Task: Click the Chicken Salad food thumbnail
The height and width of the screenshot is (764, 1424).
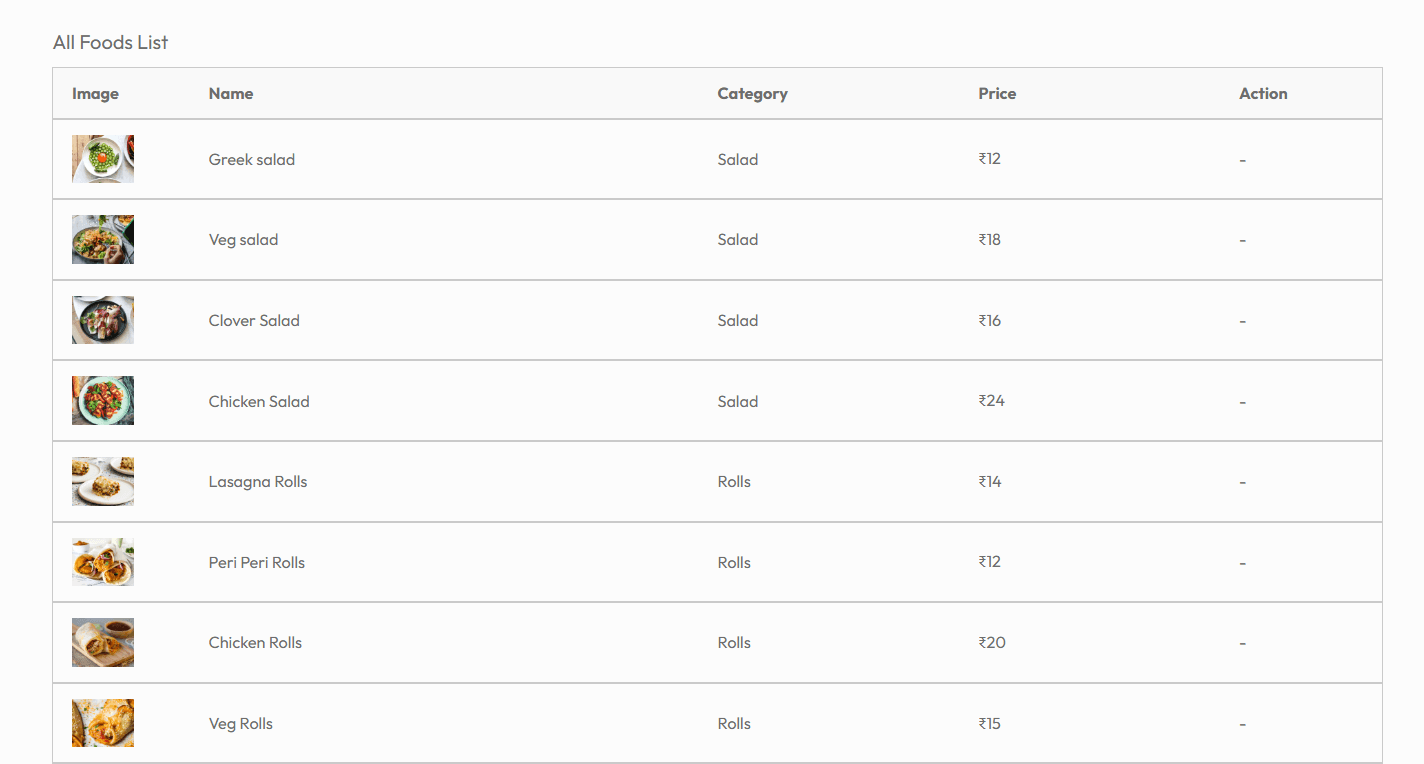Action: [103, 401]
